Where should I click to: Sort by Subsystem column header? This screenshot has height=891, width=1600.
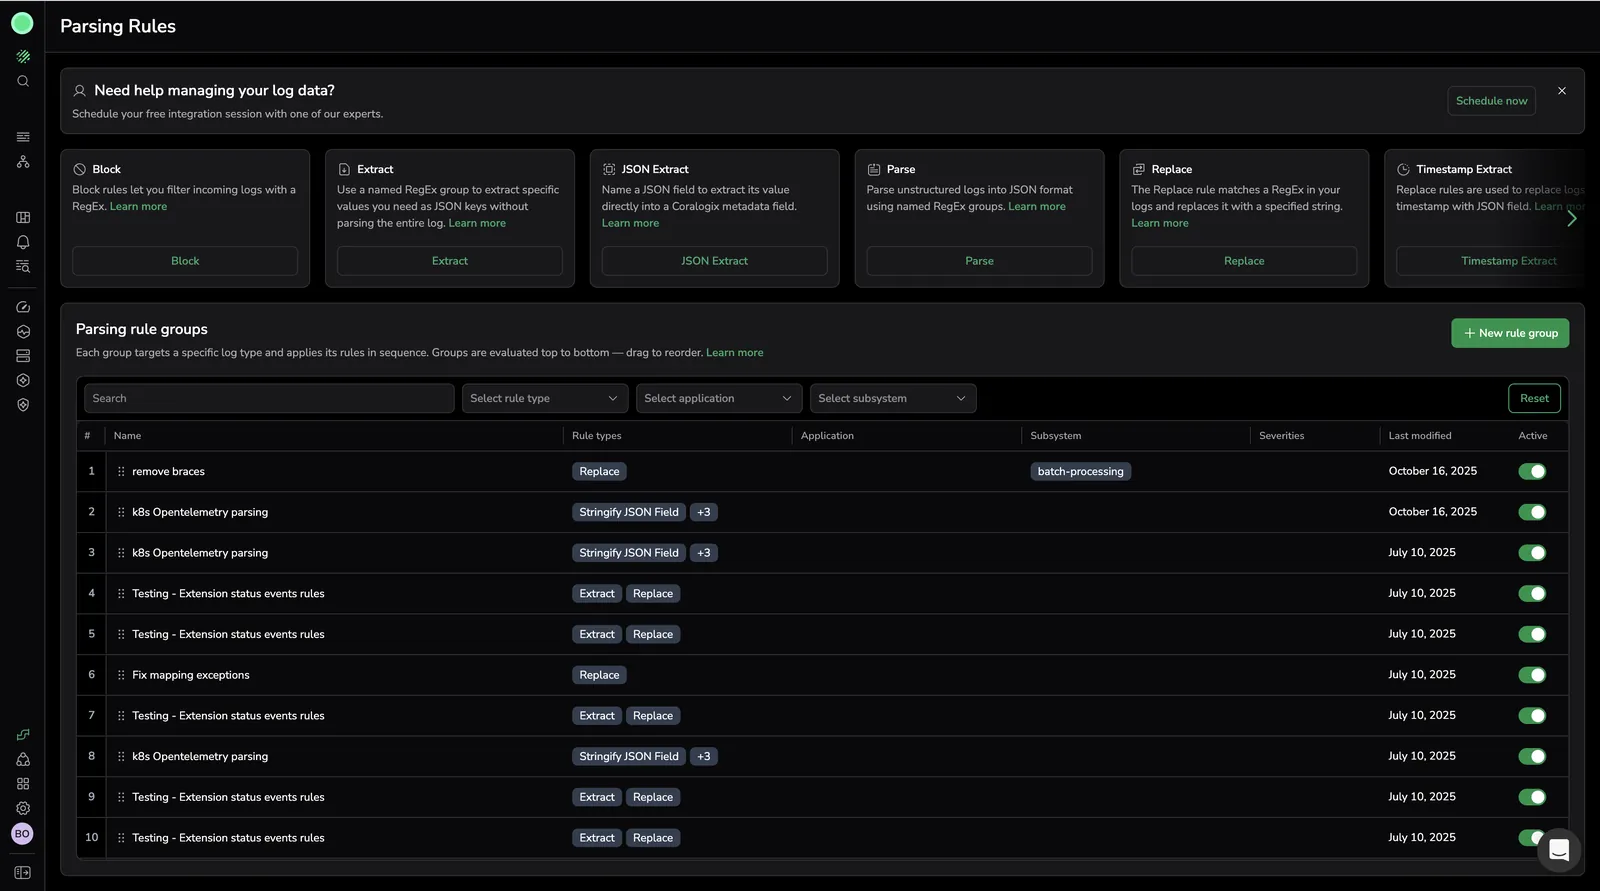[1056, 436]
